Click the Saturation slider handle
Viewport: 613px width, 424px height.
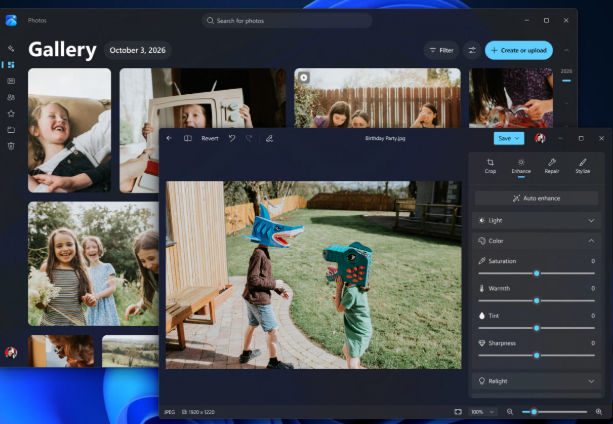(537, 273)
